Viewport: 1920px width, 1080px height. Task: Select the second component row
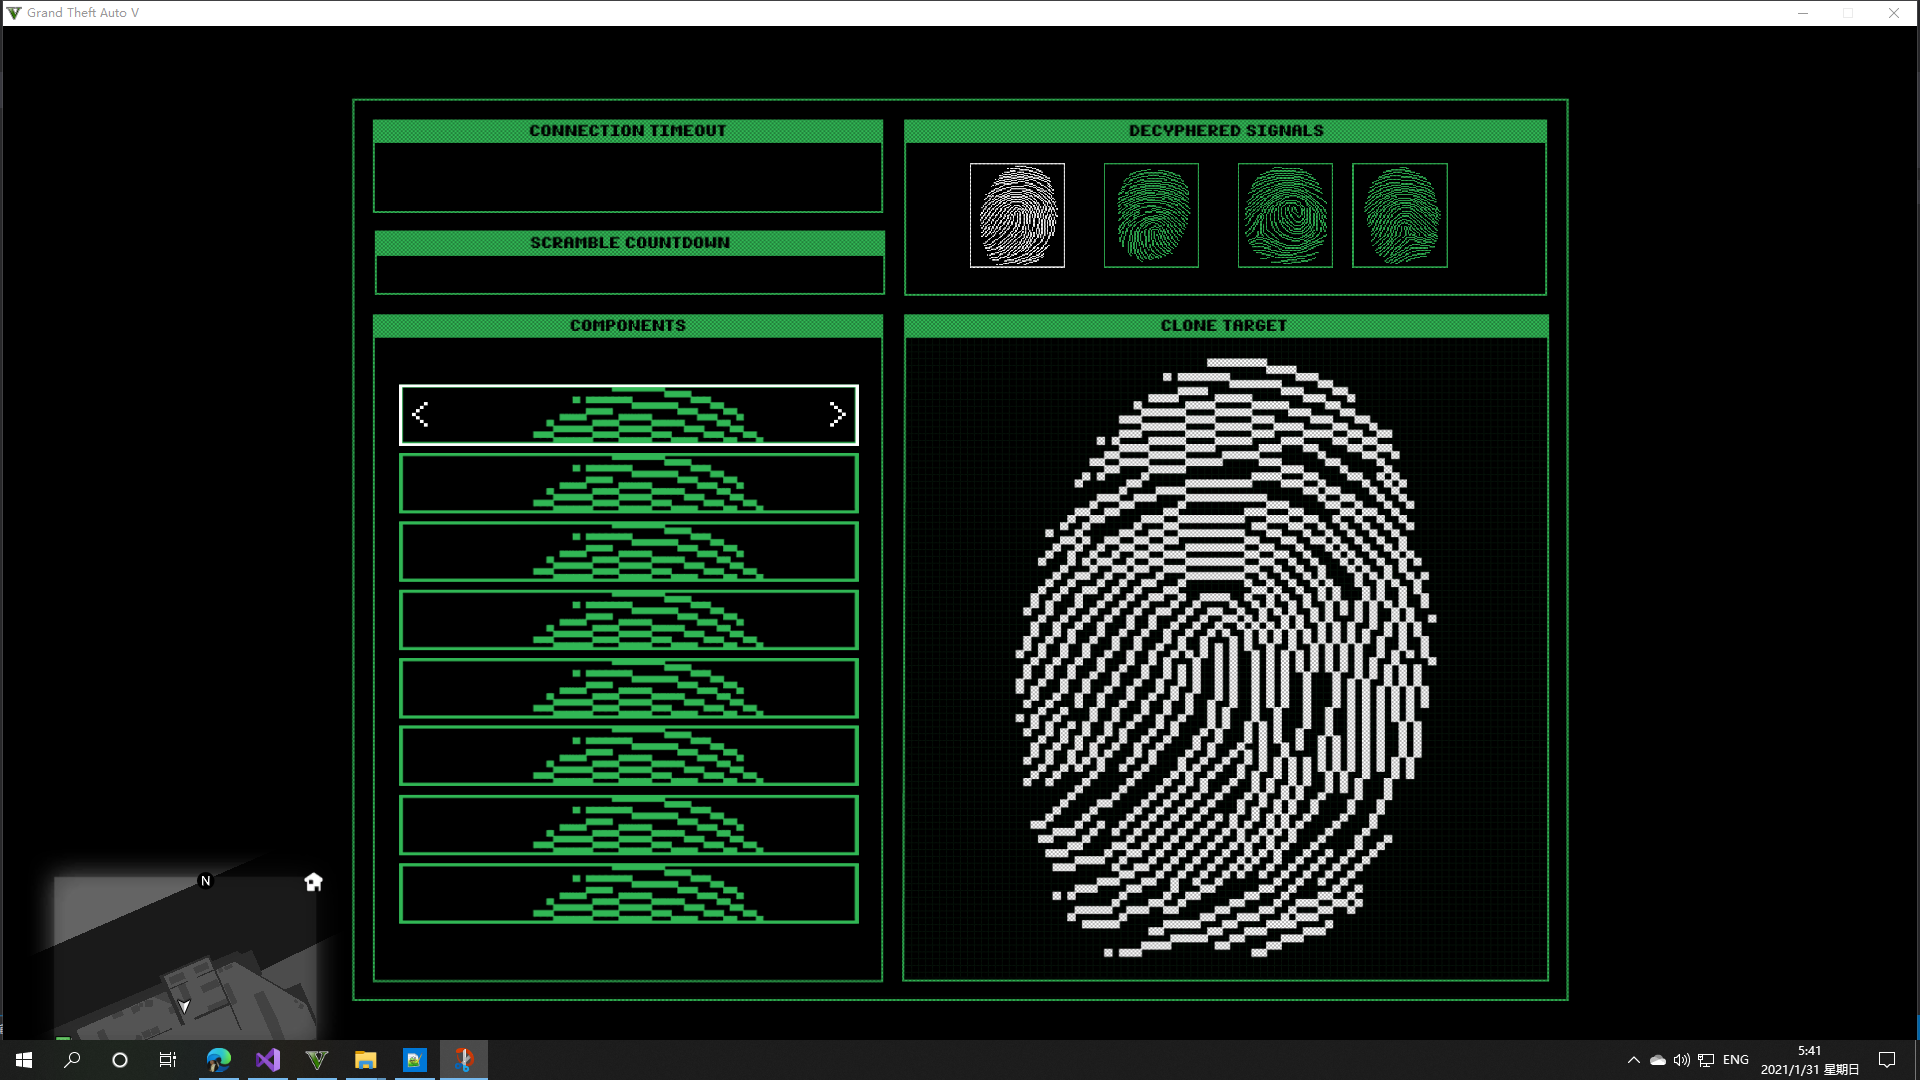coord(628,484)
